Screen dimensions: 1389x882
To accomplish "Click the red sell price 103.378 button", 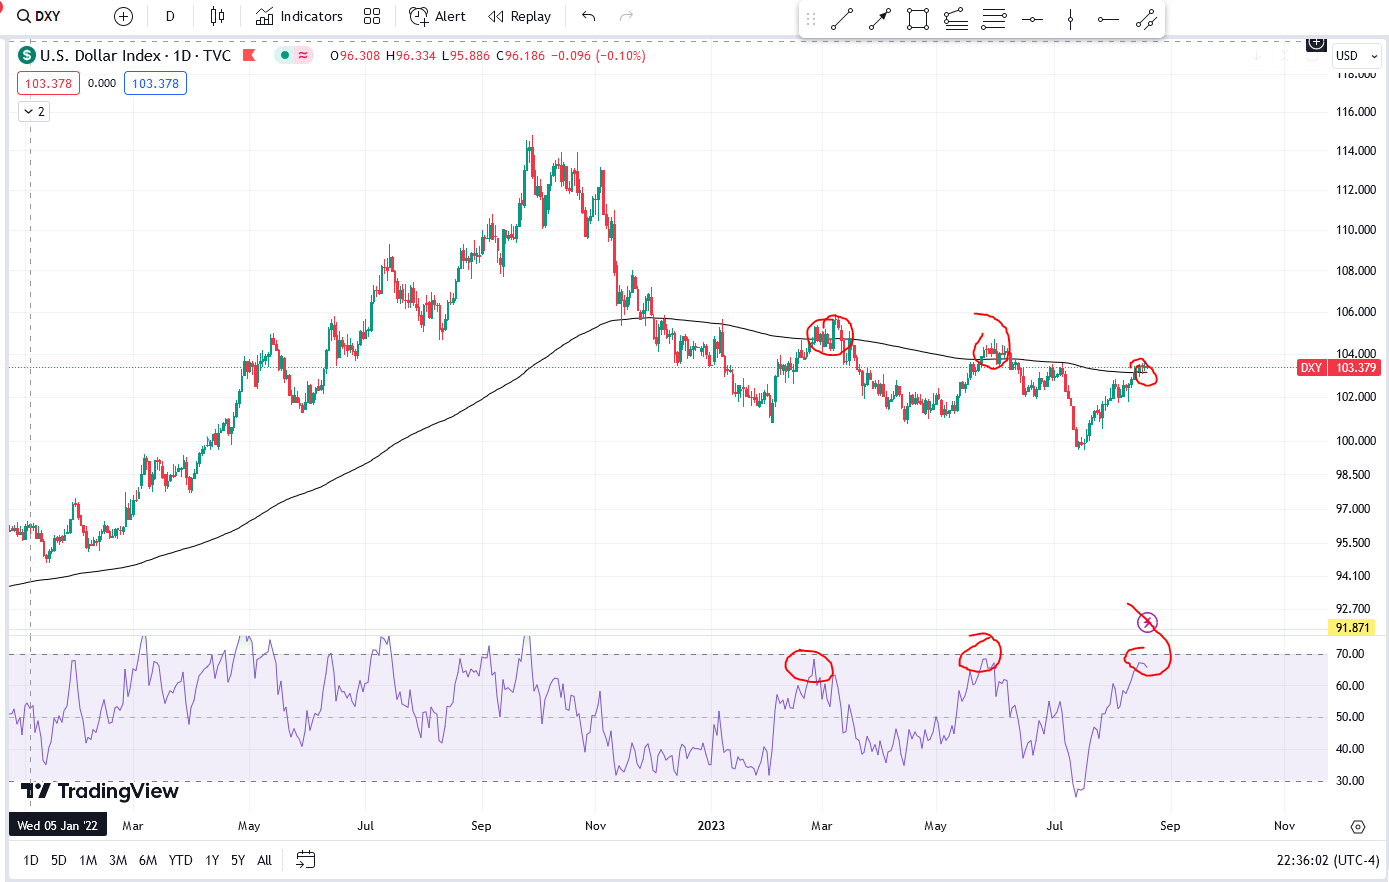I will [48, 83].
